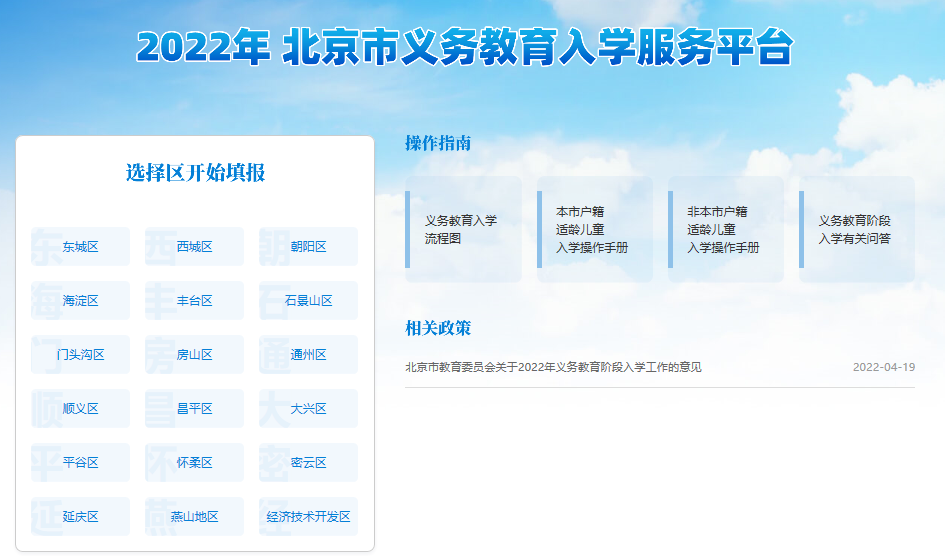
Task: Choose 密云区 district
Action: pyautogui.click(x=308, y=462)
